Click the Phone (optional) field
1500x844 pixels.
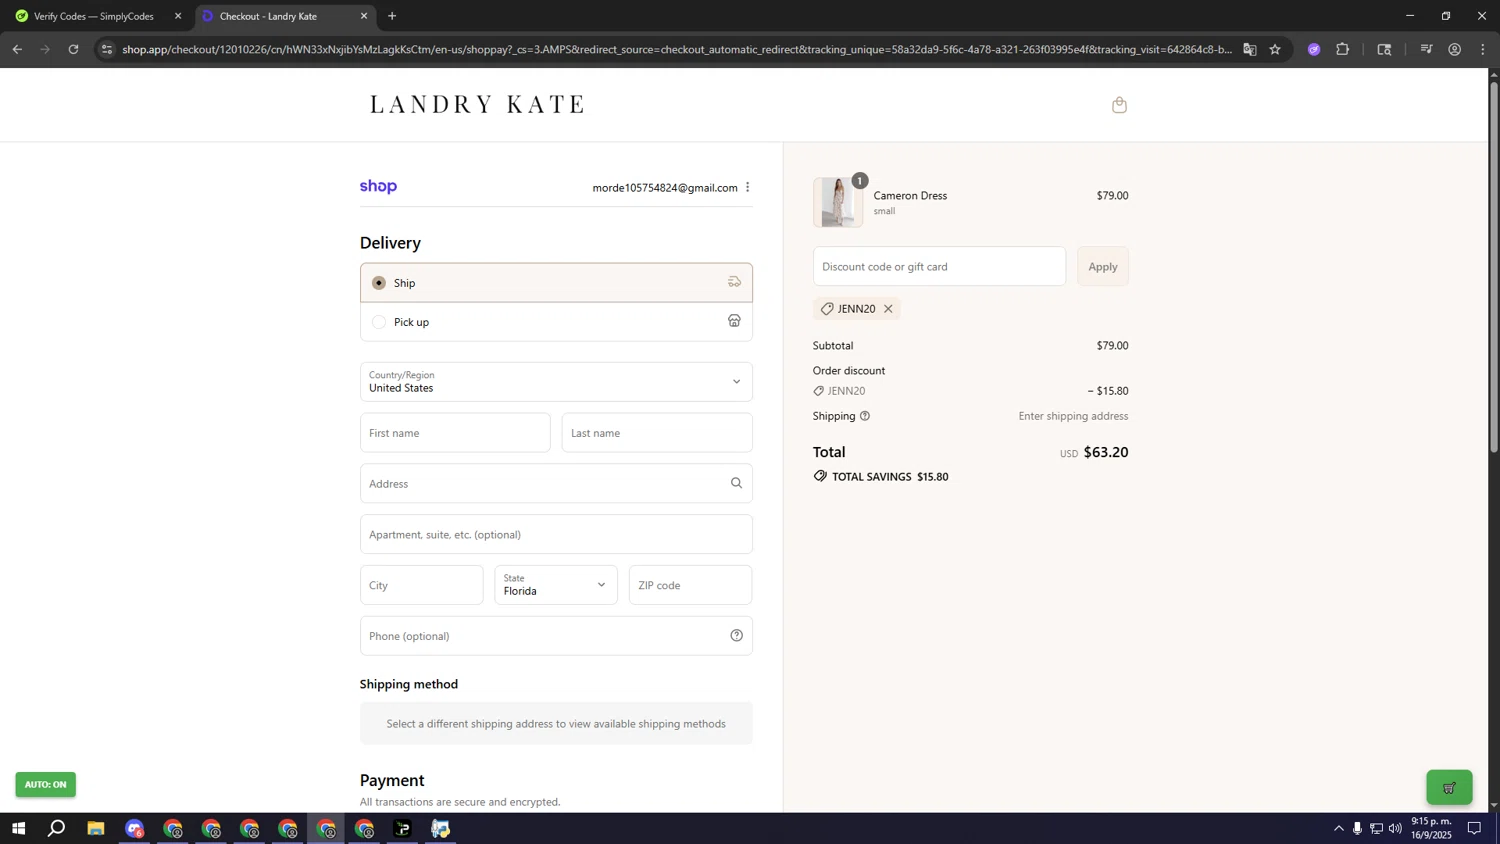tap(556, 636)
